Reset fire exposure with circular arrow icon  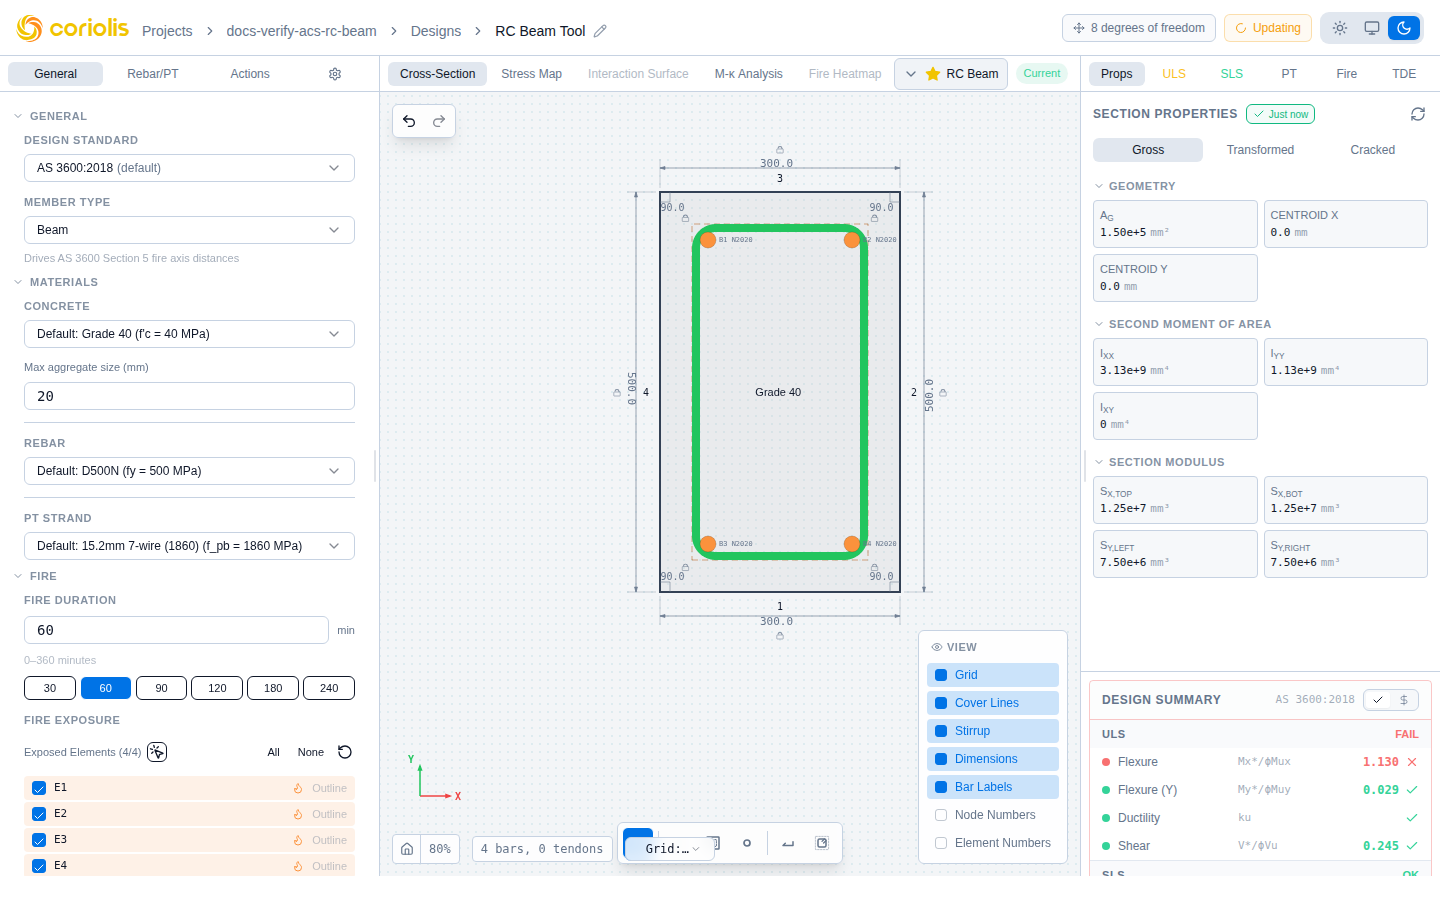(x=345, y=752)
